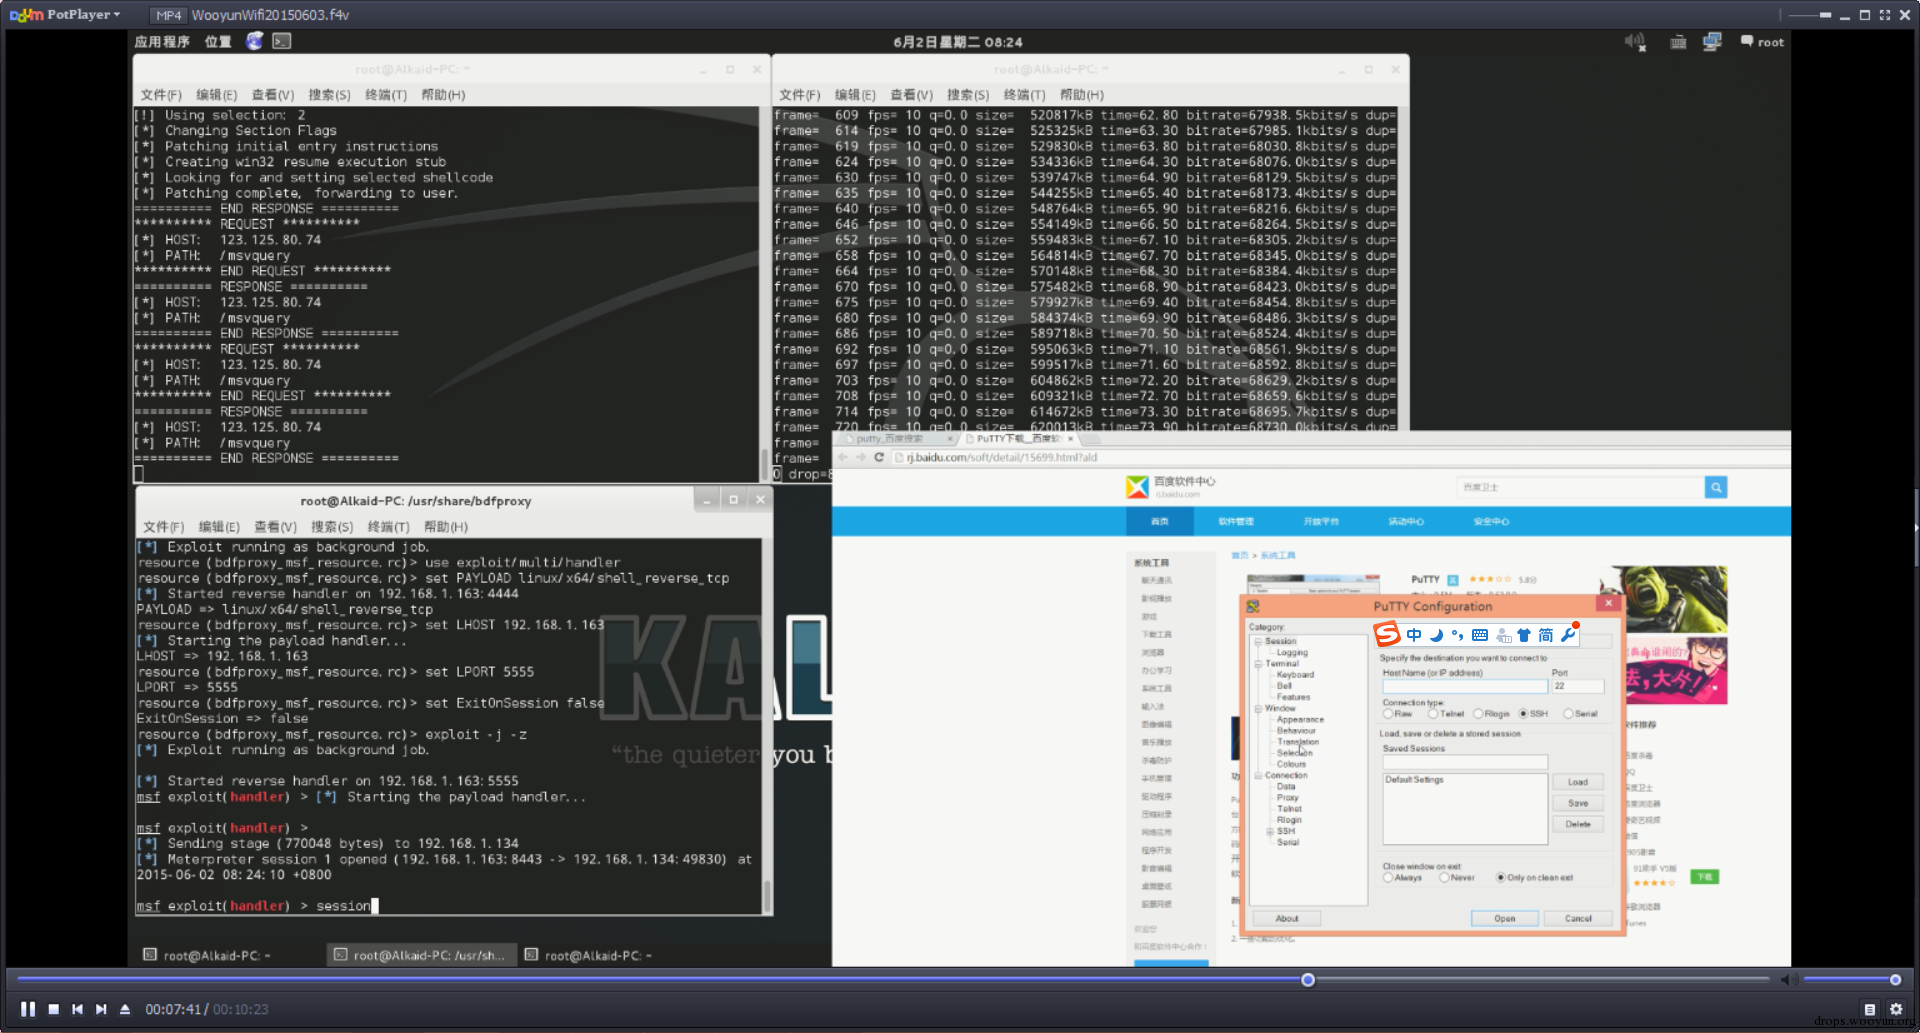This screenshot has height=1033, width=1920.
Task: Collapse the Window tree node in PuTTY
Action: (x=1258, y=708)
